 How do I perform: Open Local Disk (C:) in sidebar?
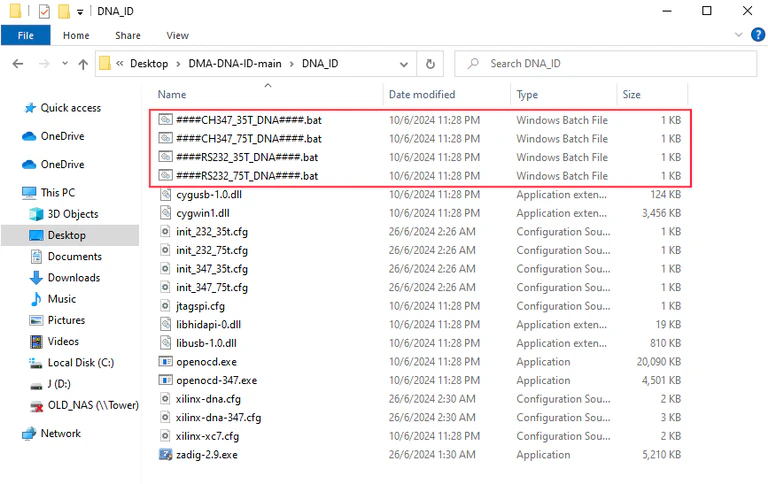[x=81, y=363]
